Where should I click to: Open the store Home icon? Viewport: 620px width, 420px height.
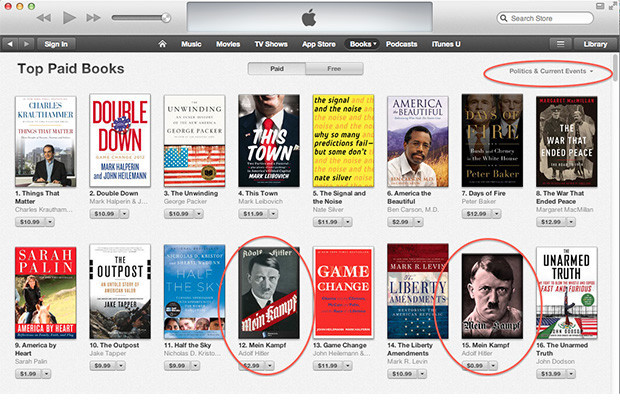[163, 44]
